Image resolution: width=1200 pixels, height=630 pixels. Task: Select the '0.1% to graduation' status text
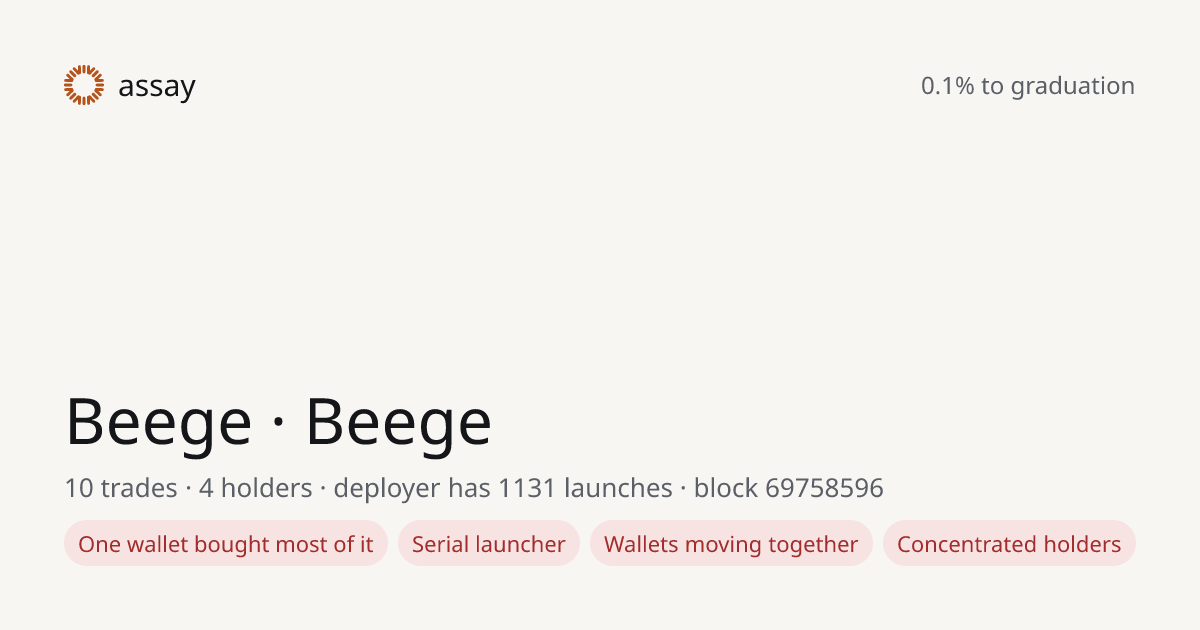(x=1028, y=86)
